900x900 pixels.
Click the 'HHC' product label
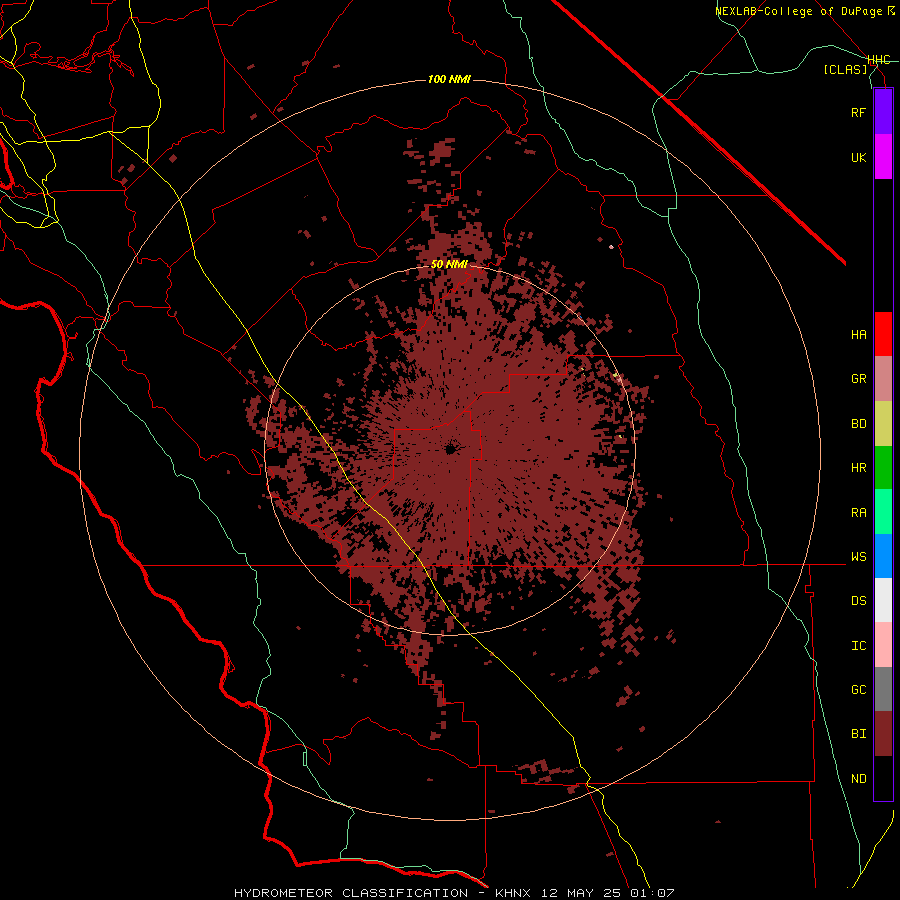[879, 60]
